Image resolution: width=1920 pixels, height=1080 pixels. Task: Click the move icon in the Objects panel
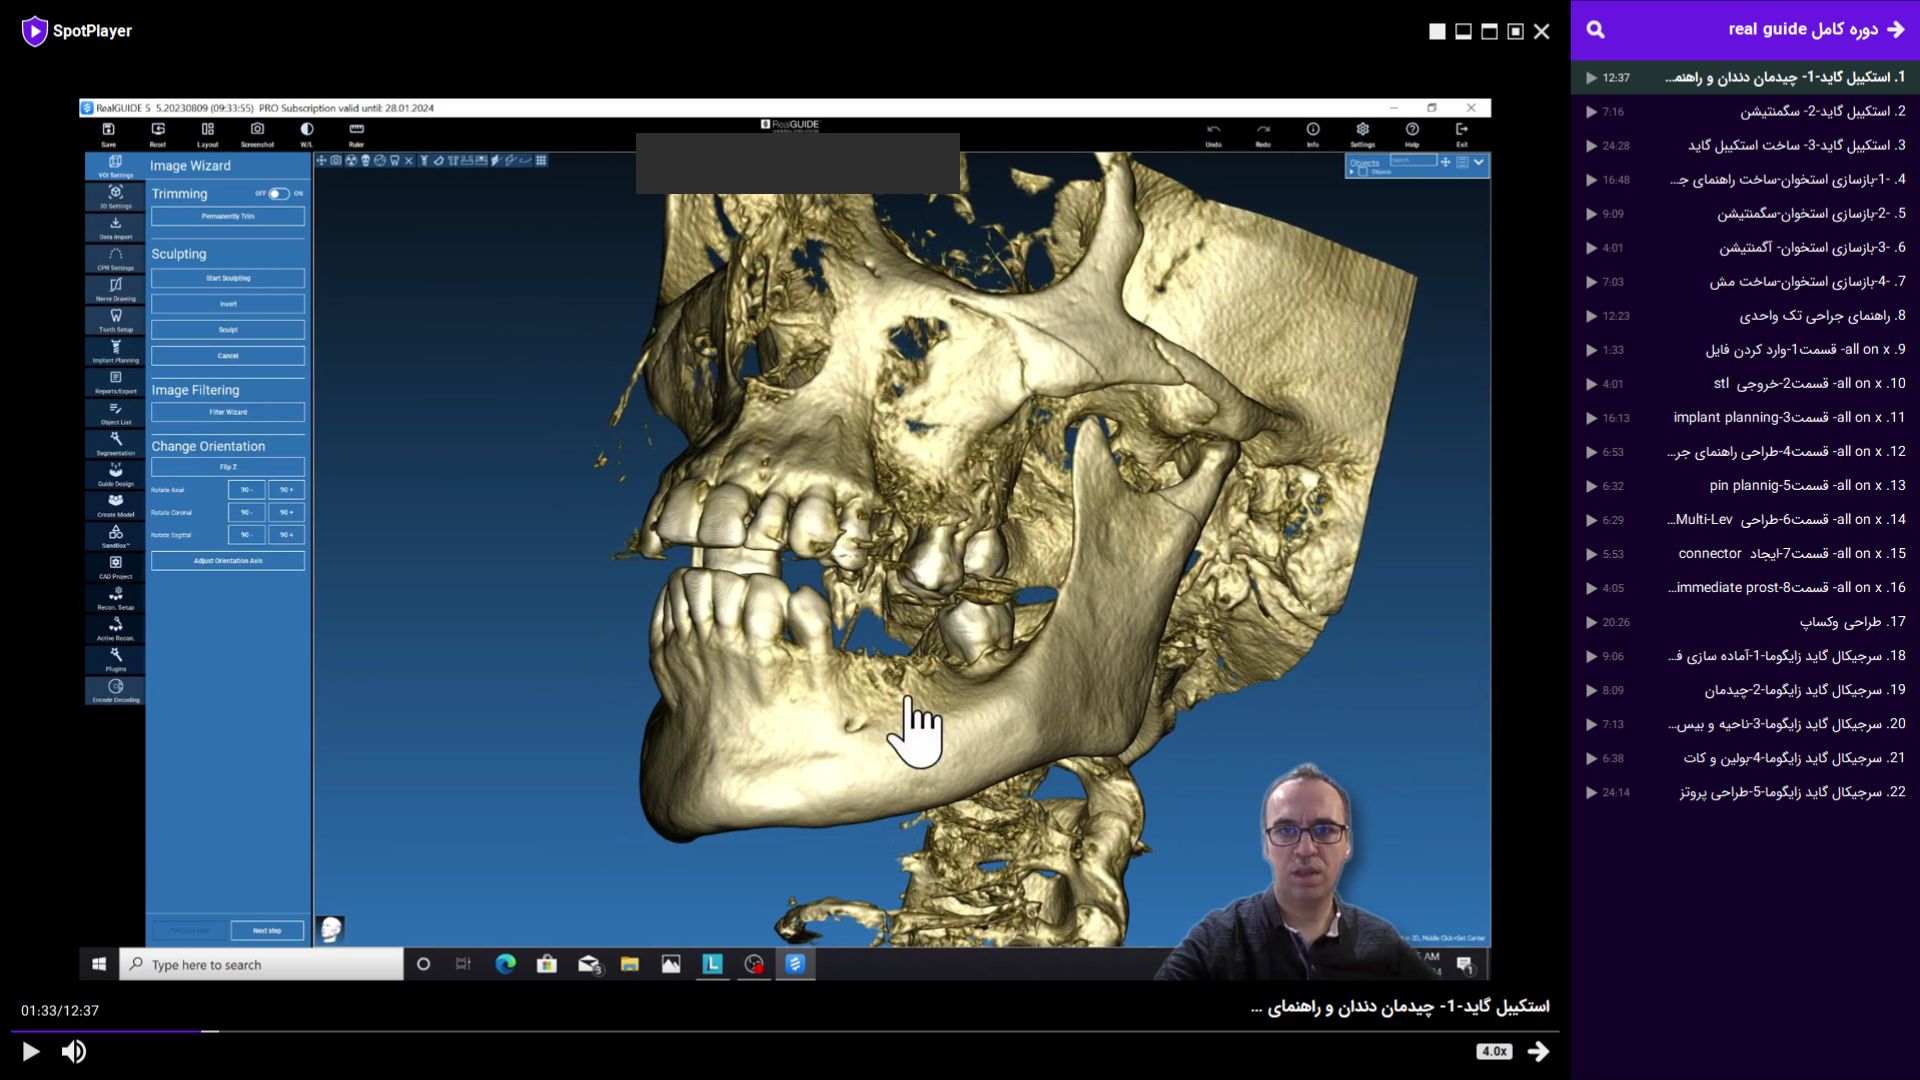point(1445,162)
